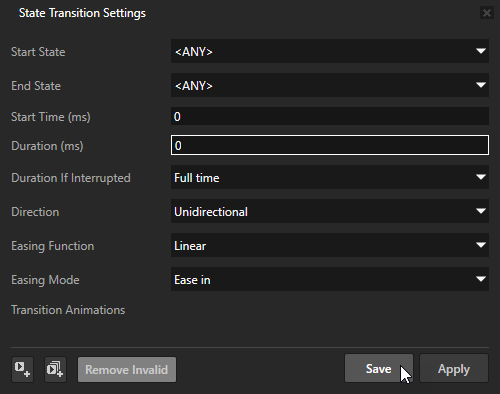This screenshot has width=500, height=394.
Task: Click the Duration (ms) label
Action: [x=47, y=146]
